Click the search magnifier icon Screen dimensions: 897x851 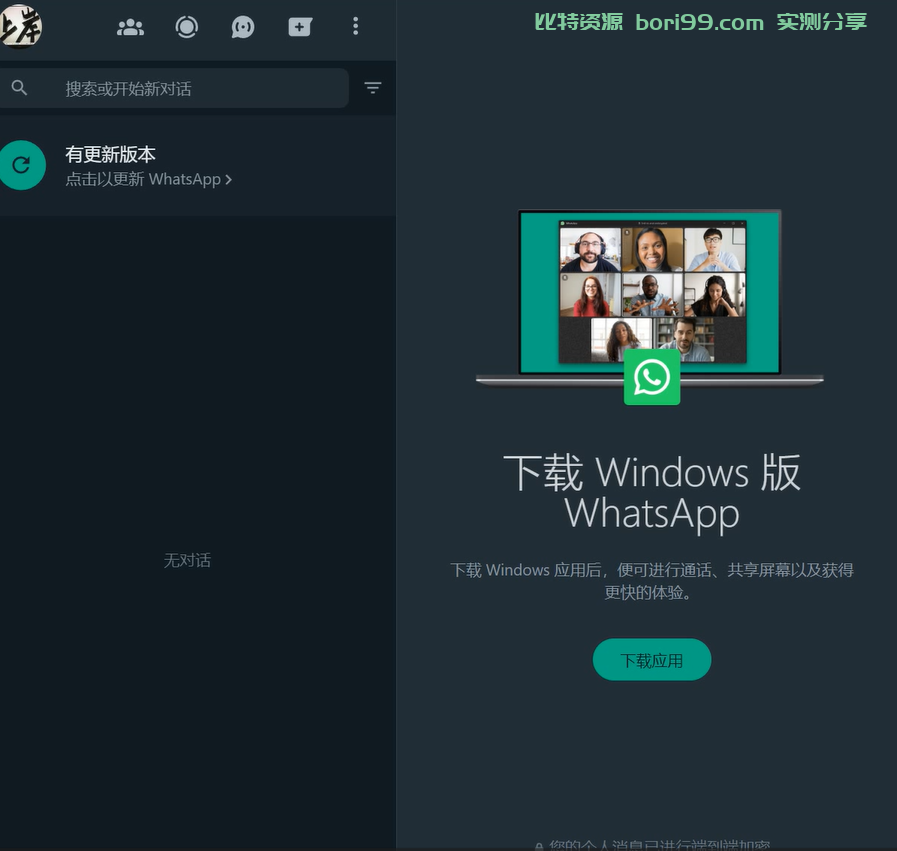(19, 88)
